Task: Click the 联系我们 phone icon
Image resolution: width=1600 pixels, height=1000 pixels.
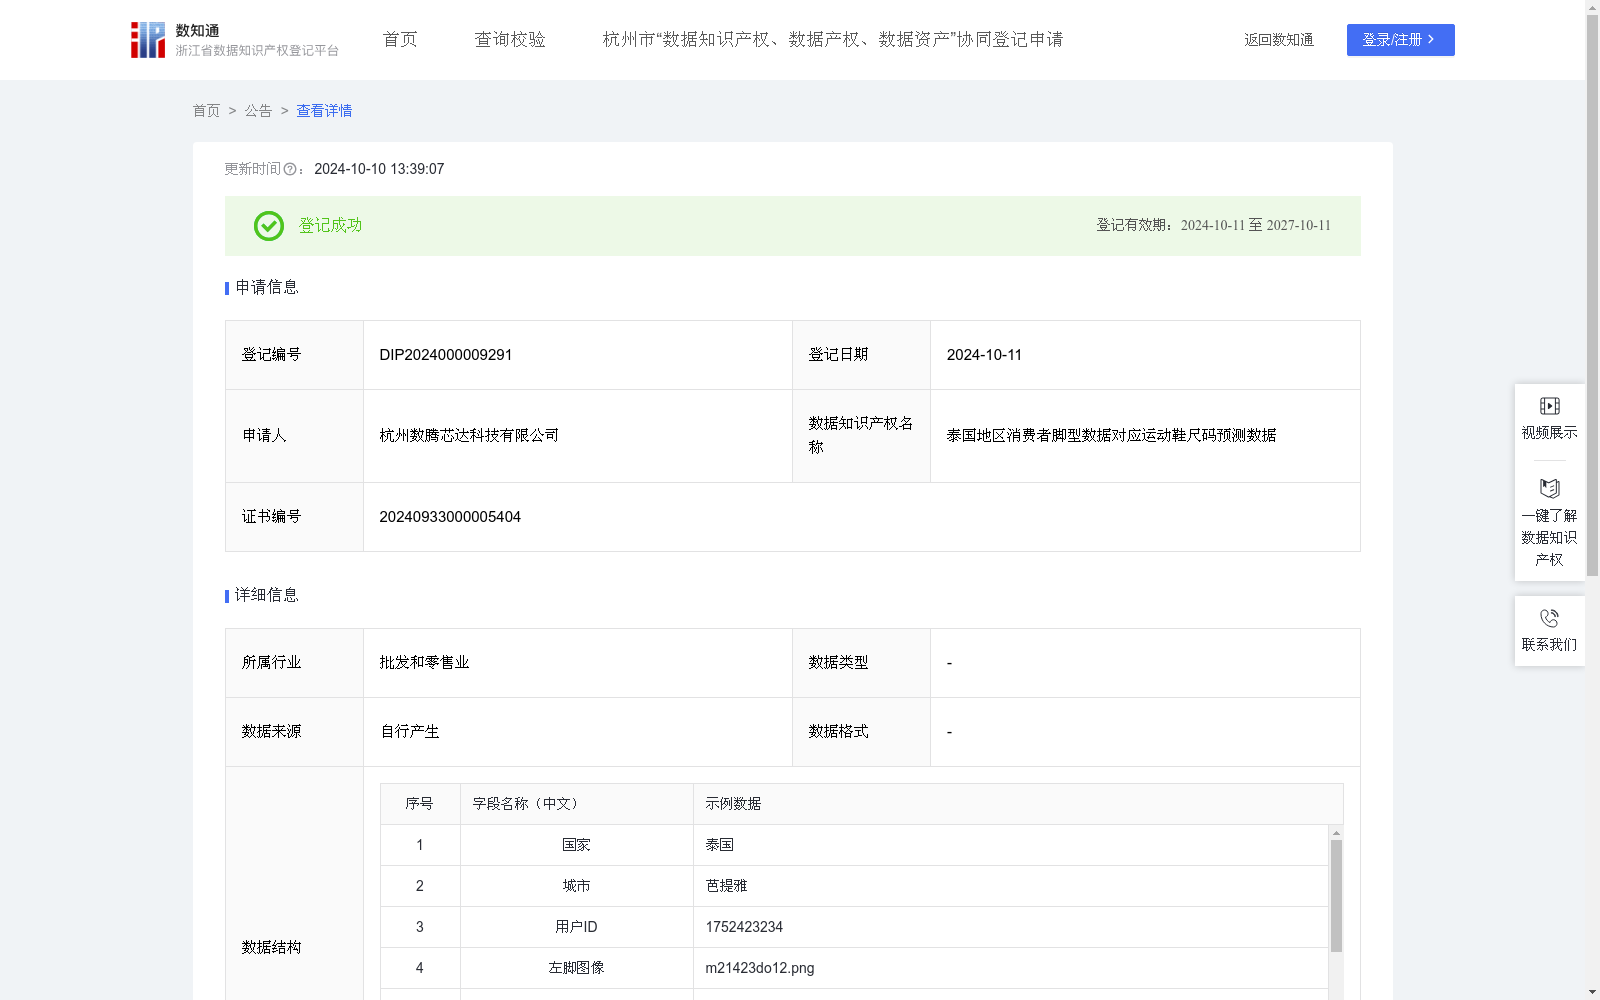Action: tap(1549, 618)
